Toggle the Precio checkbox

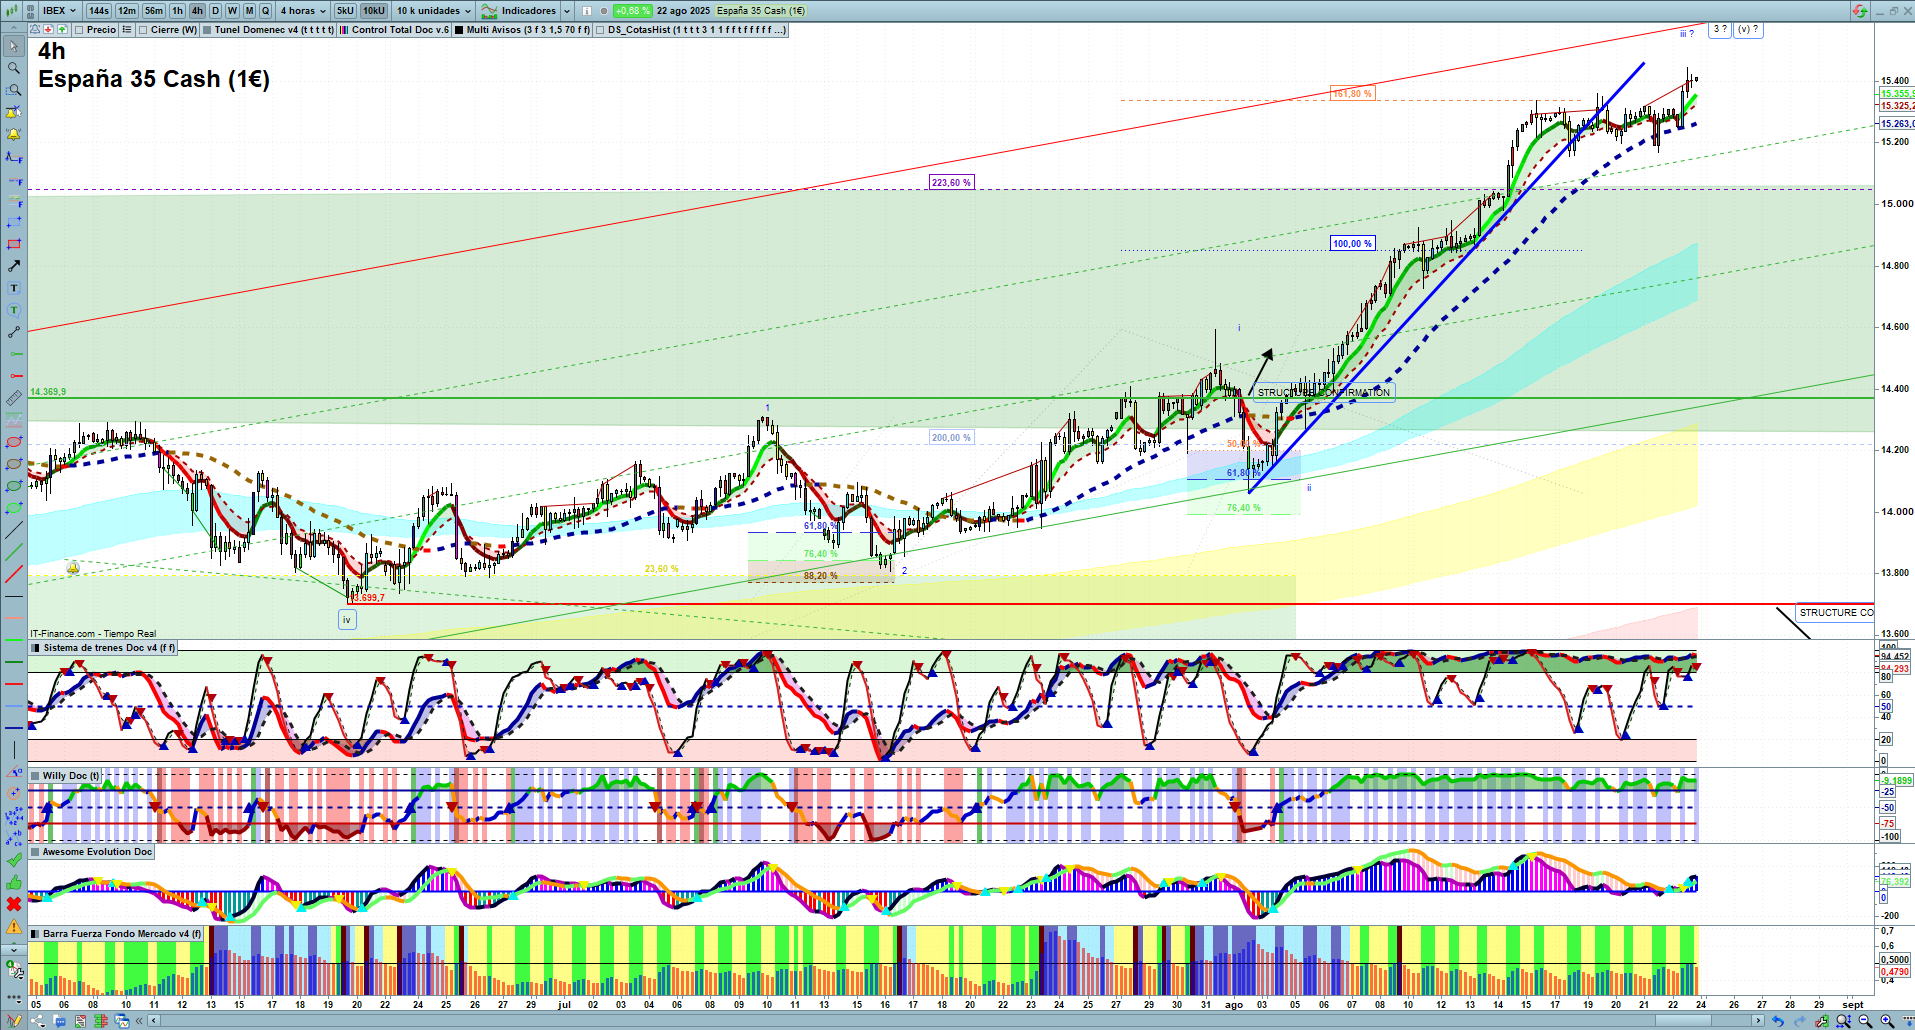81,30
